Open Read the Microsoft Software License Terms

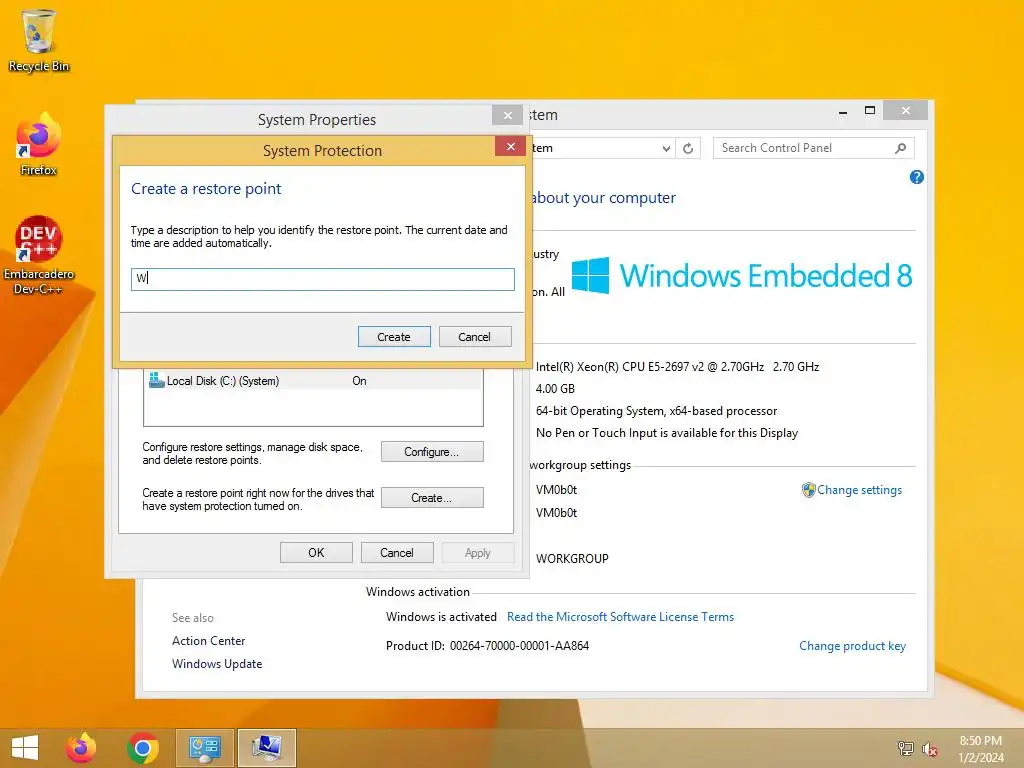click(x=620, y=616)
